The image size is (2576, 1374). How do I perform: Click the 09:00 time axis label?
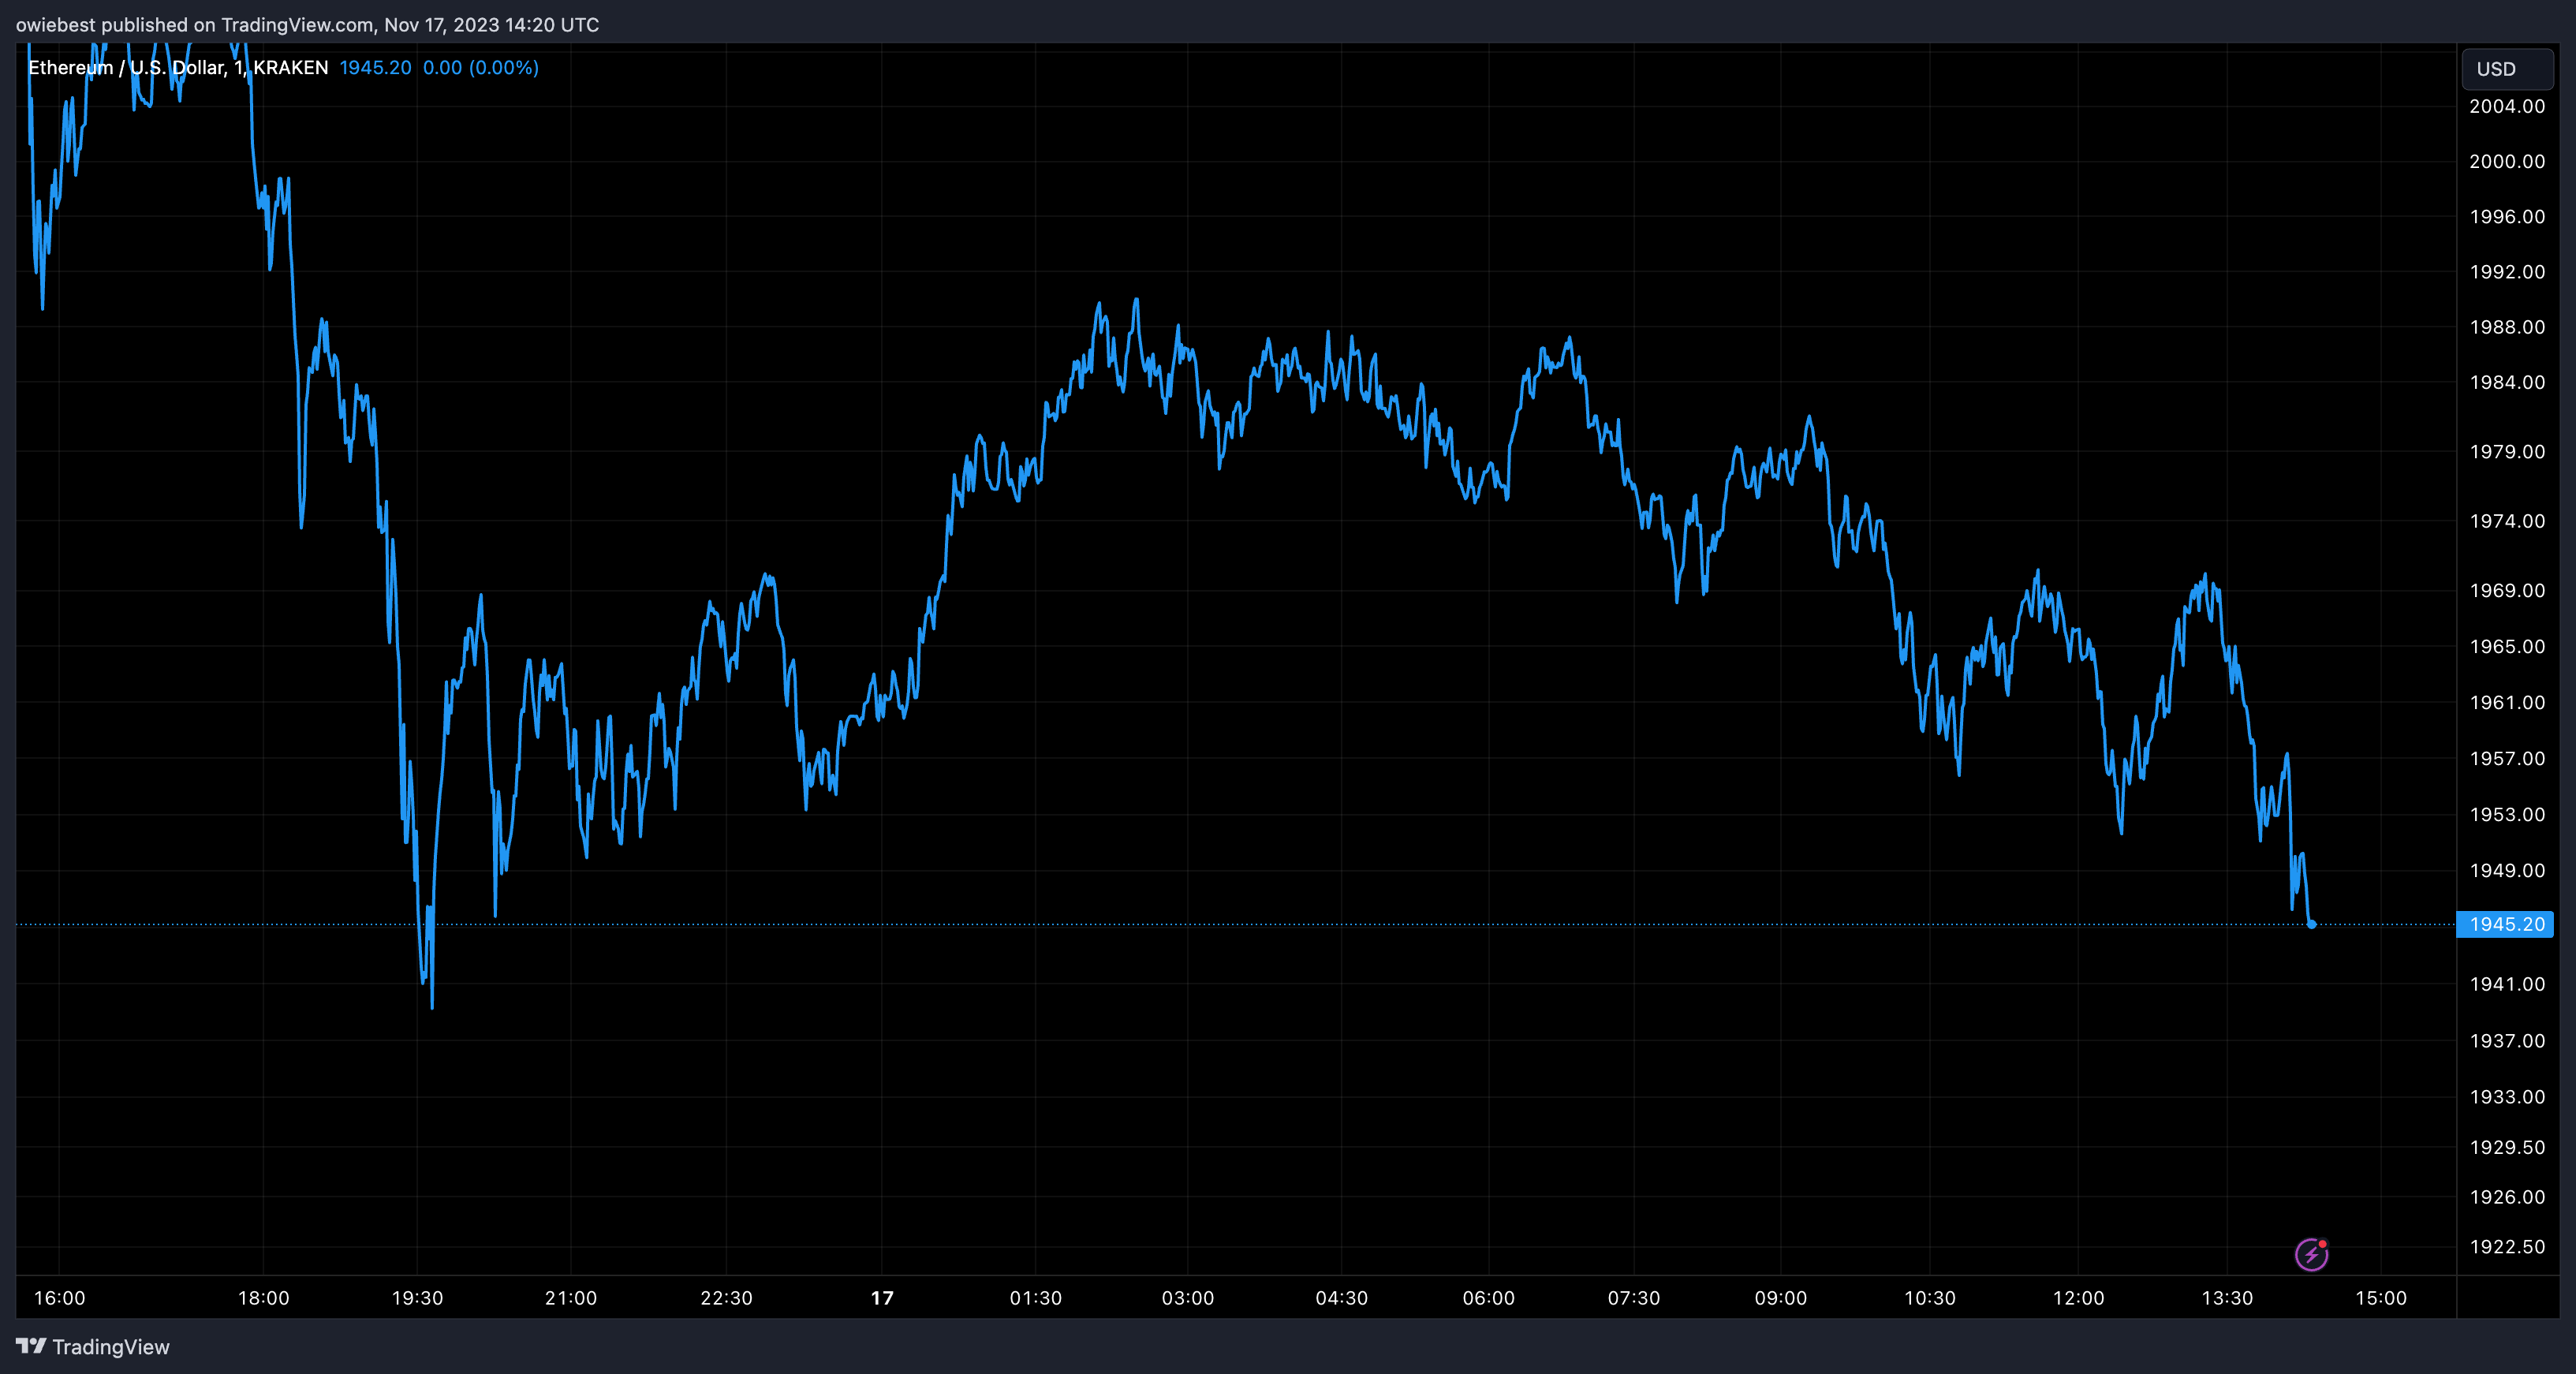(x=1781, y=1298)
